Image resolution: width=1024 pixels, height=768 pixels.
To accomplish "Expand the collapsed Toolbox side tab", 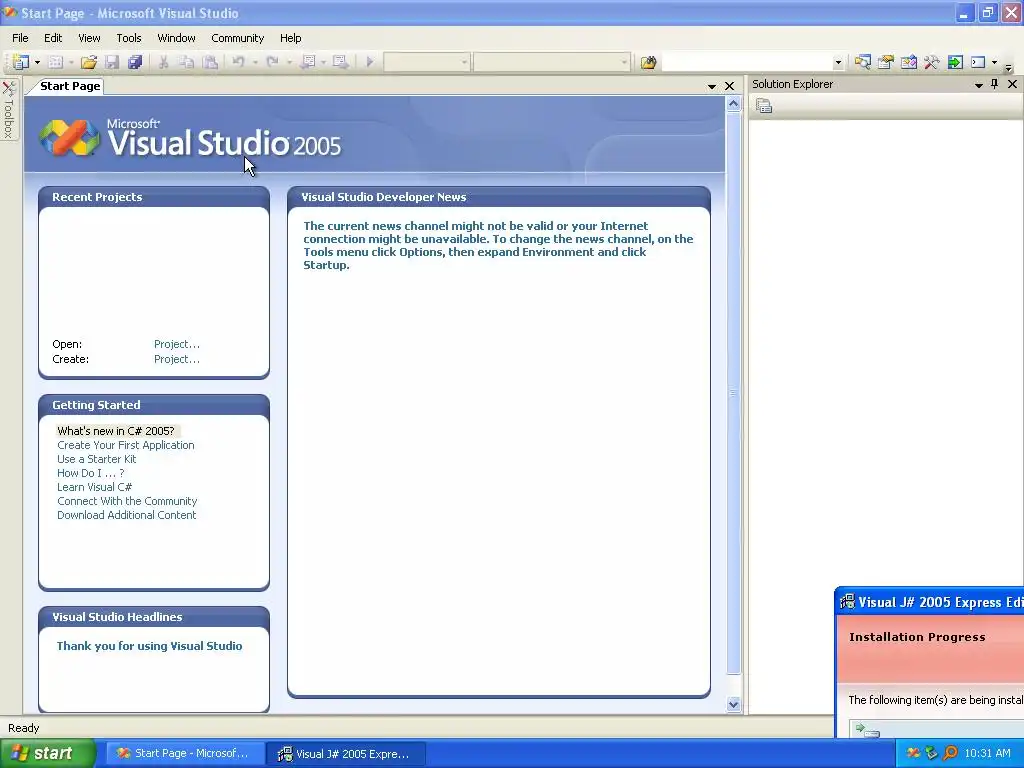I will (9, 109).
